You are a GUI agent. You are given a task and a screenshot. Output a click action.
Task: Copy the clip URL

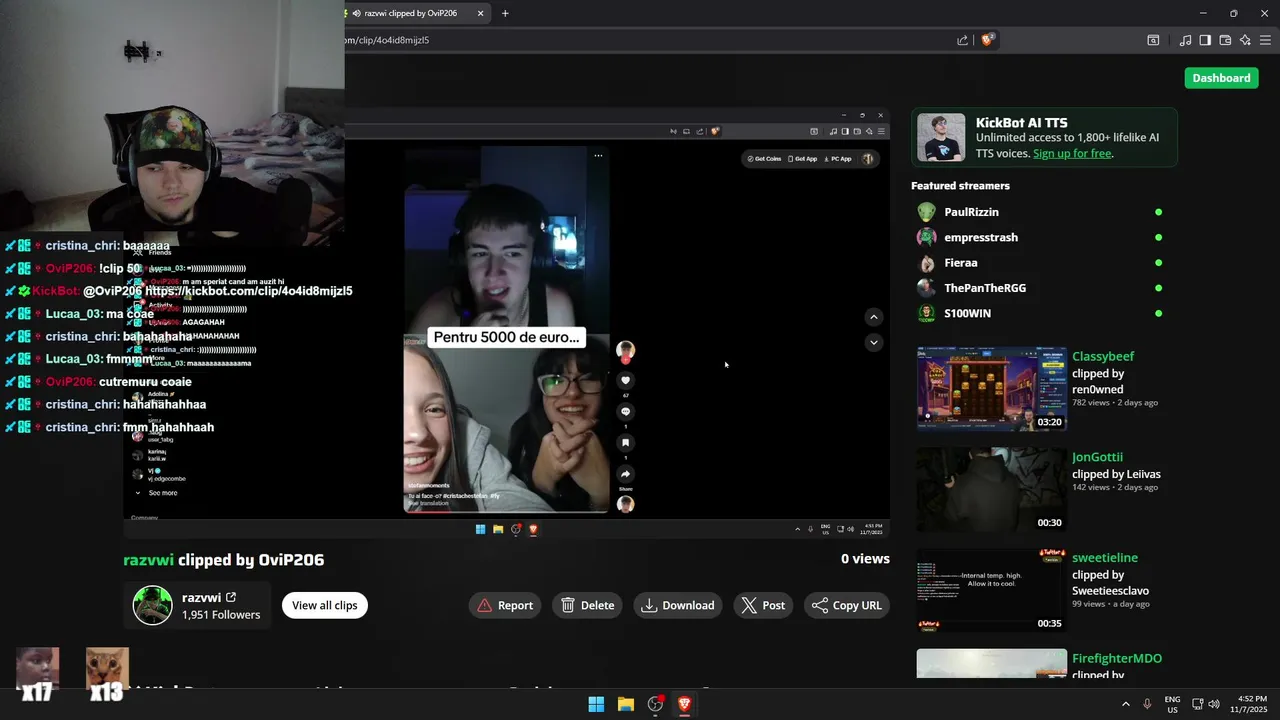point(847,605)
